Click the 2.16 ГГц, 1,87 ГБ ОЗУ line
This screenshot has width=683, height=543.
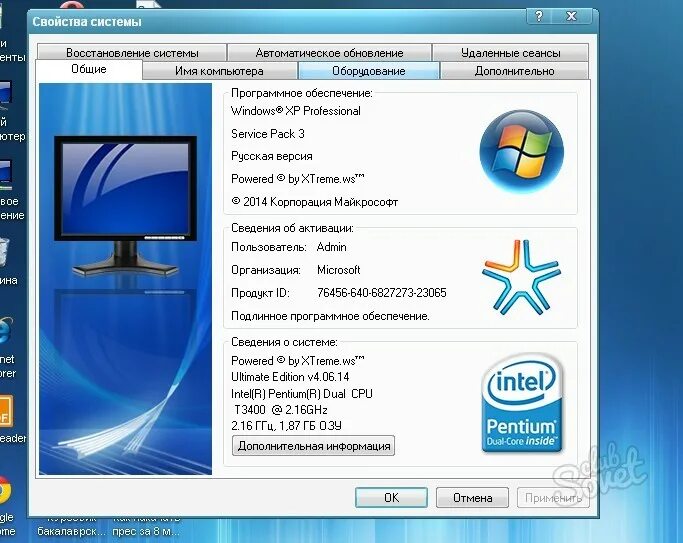pyautogui.click(x=286, y=425)
